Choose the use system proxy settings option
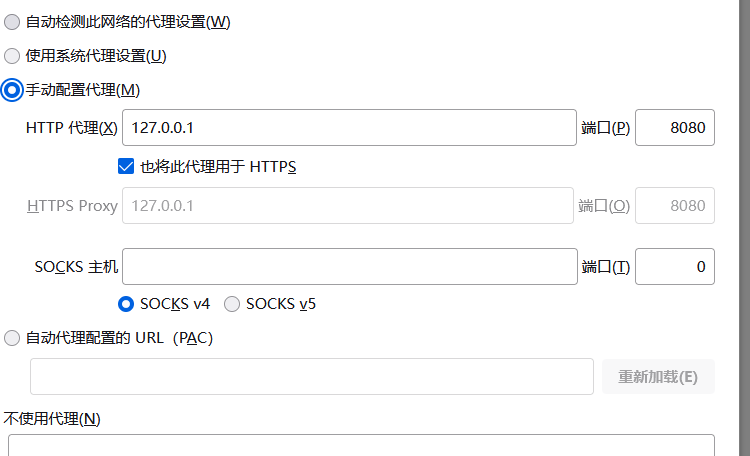This screenshot has height=456, width=750. pos(12,56)
